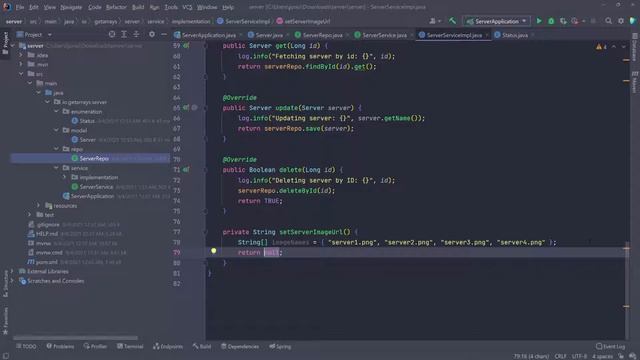Expand Scratches and Consoles node
Image resolution: width=640 pixels, height=360 pixels.
(x=13, y=281)
